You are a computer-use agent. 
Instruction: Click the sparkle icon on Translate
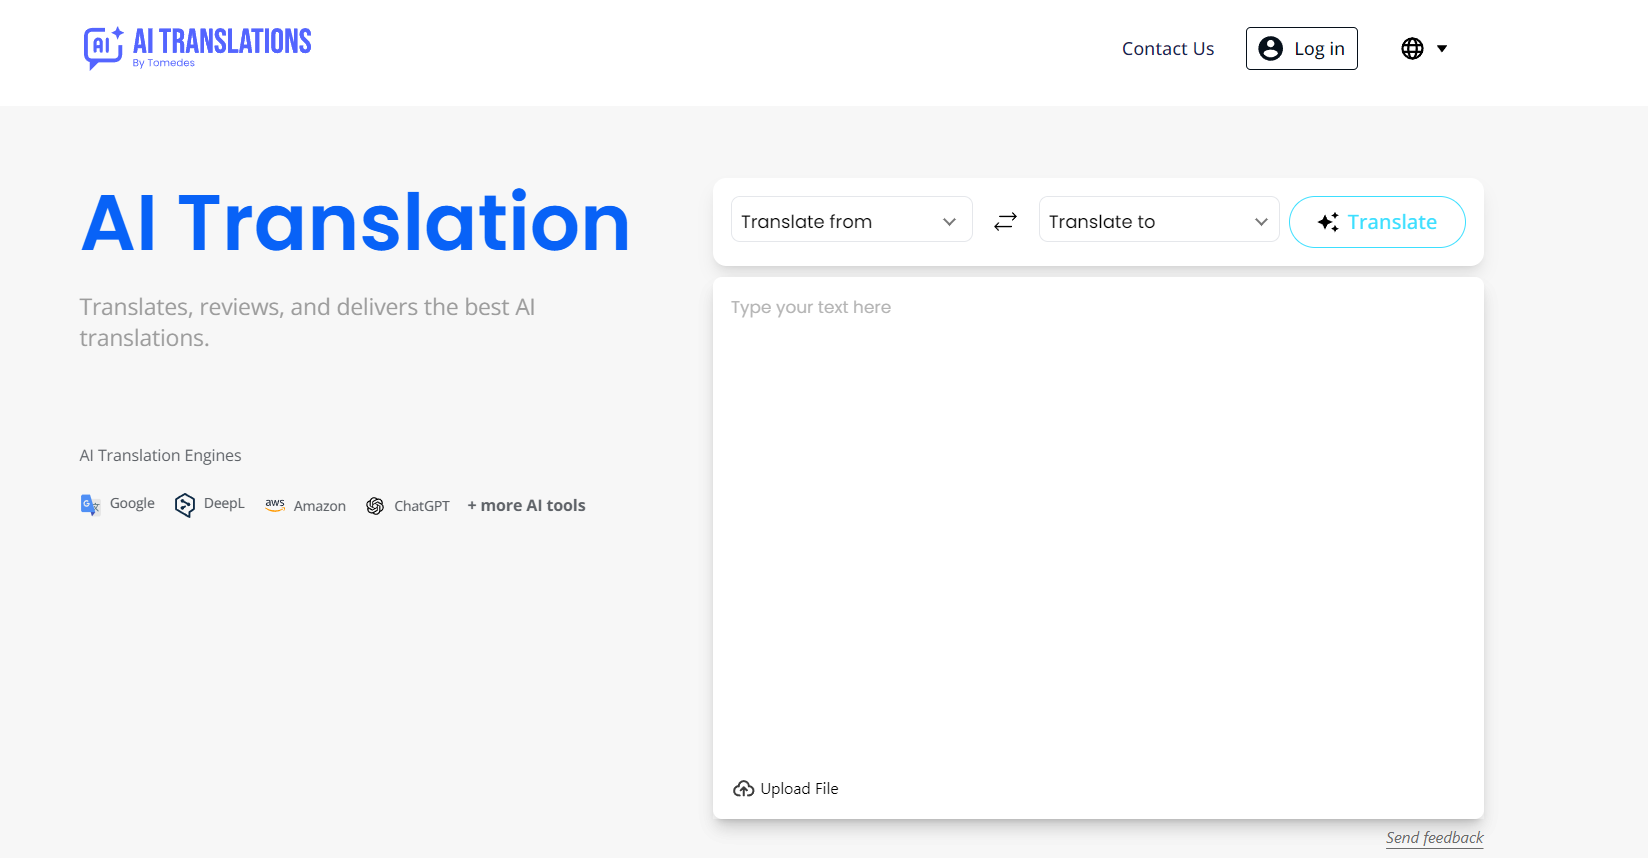(x=1327, y=222)
